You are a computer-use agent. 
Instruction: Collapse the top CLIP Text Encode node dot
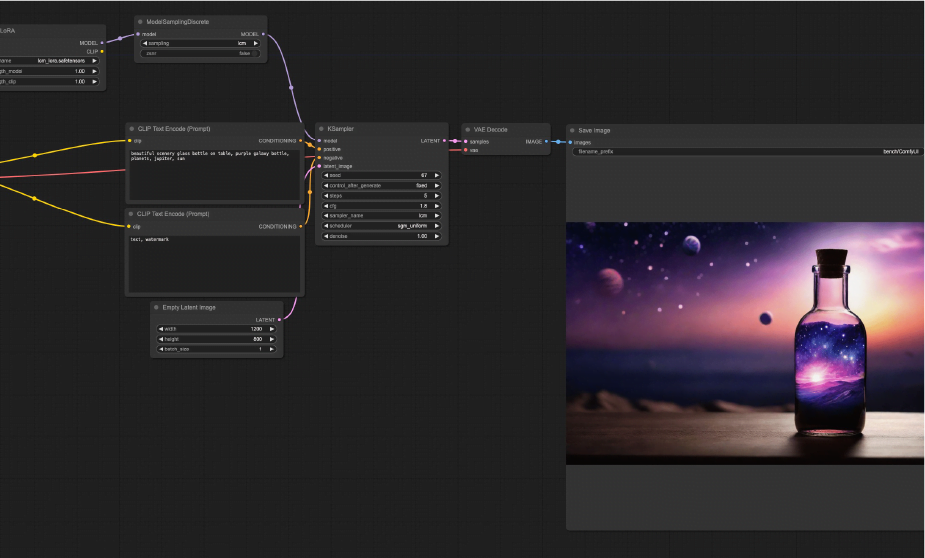coord(131,129)
